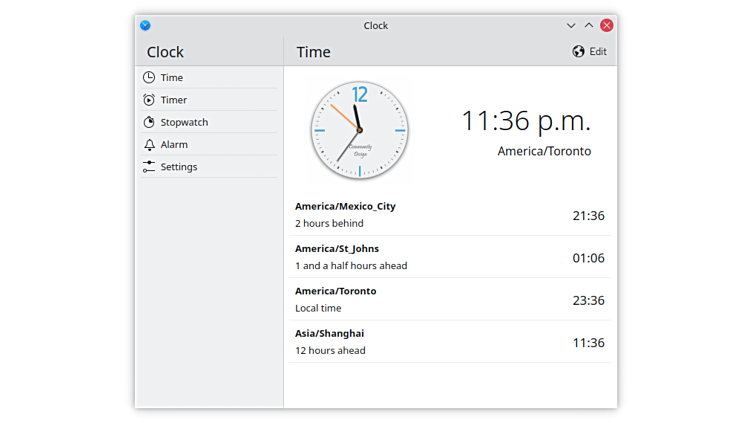
Task: Minimize the Clock window
Action: click(571, 25)
